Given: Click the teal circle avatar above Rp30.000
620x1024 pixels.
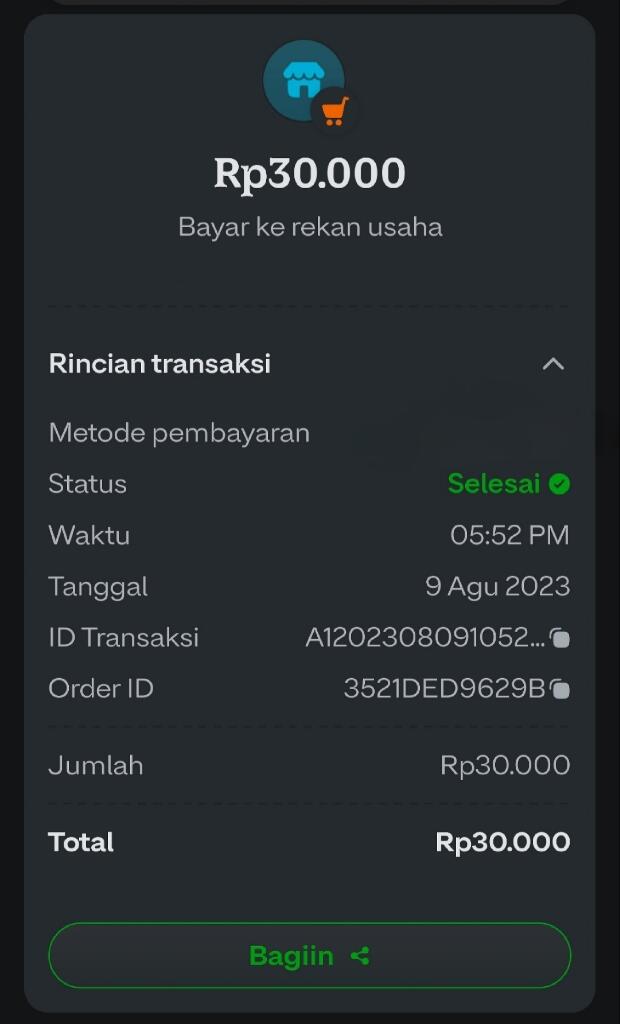Looking at the screenshot, I should (303, 78).
